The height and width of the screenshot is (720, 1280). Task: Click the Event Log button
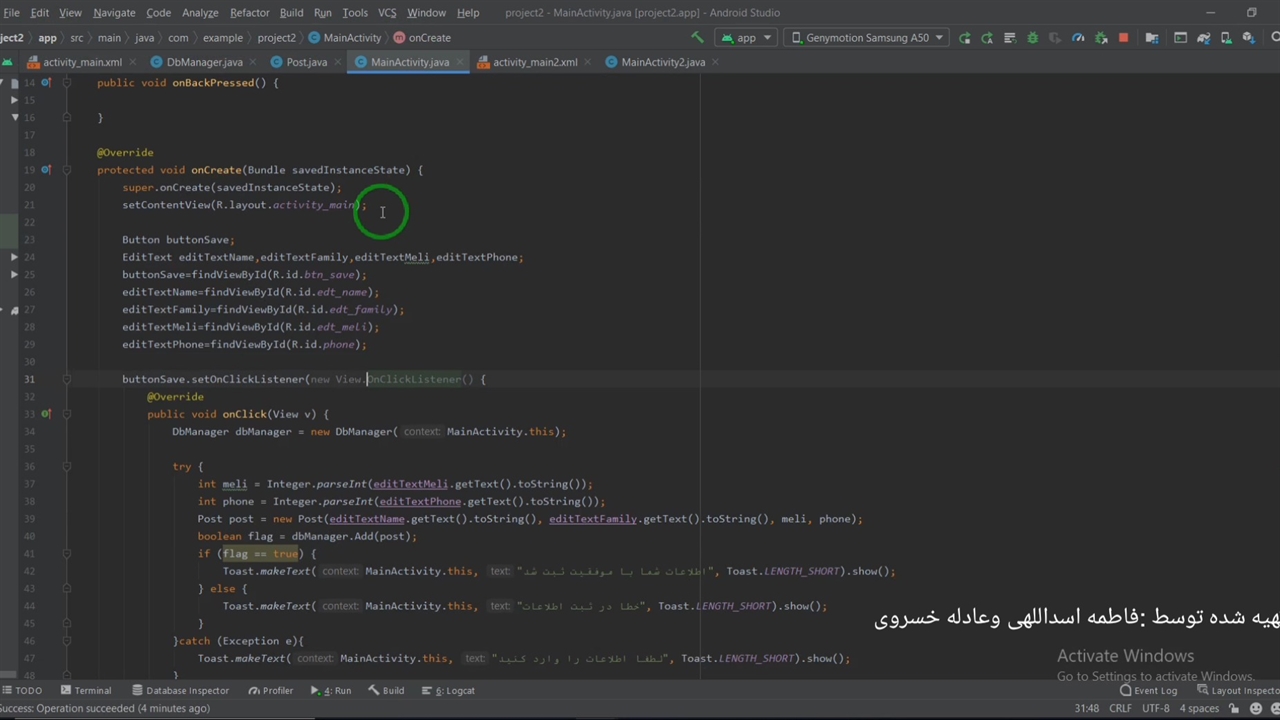(x=1148, y=691)
